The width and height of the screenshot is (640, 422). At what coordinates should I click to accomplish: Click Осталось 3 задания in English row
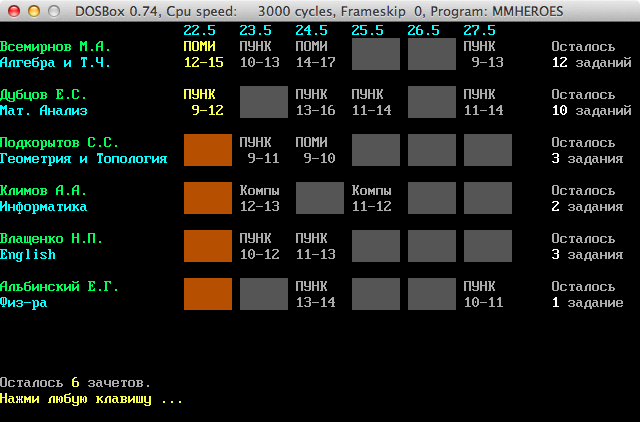[x=587, y=247]
